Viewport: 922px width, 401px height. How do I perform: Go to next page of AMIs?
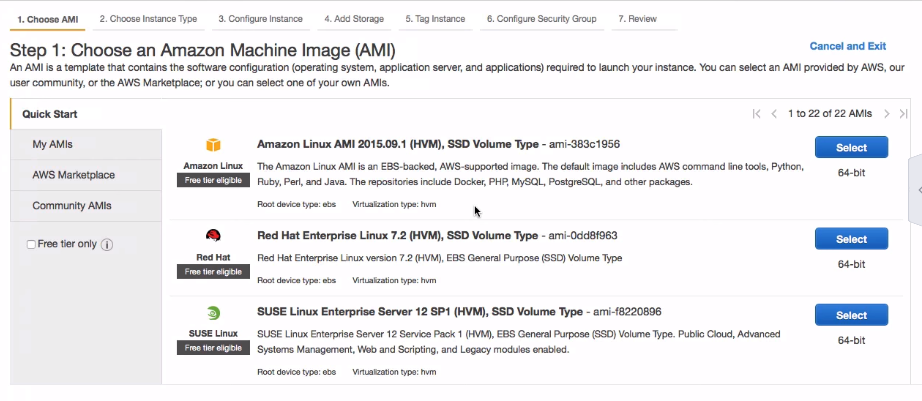(886, 113)
